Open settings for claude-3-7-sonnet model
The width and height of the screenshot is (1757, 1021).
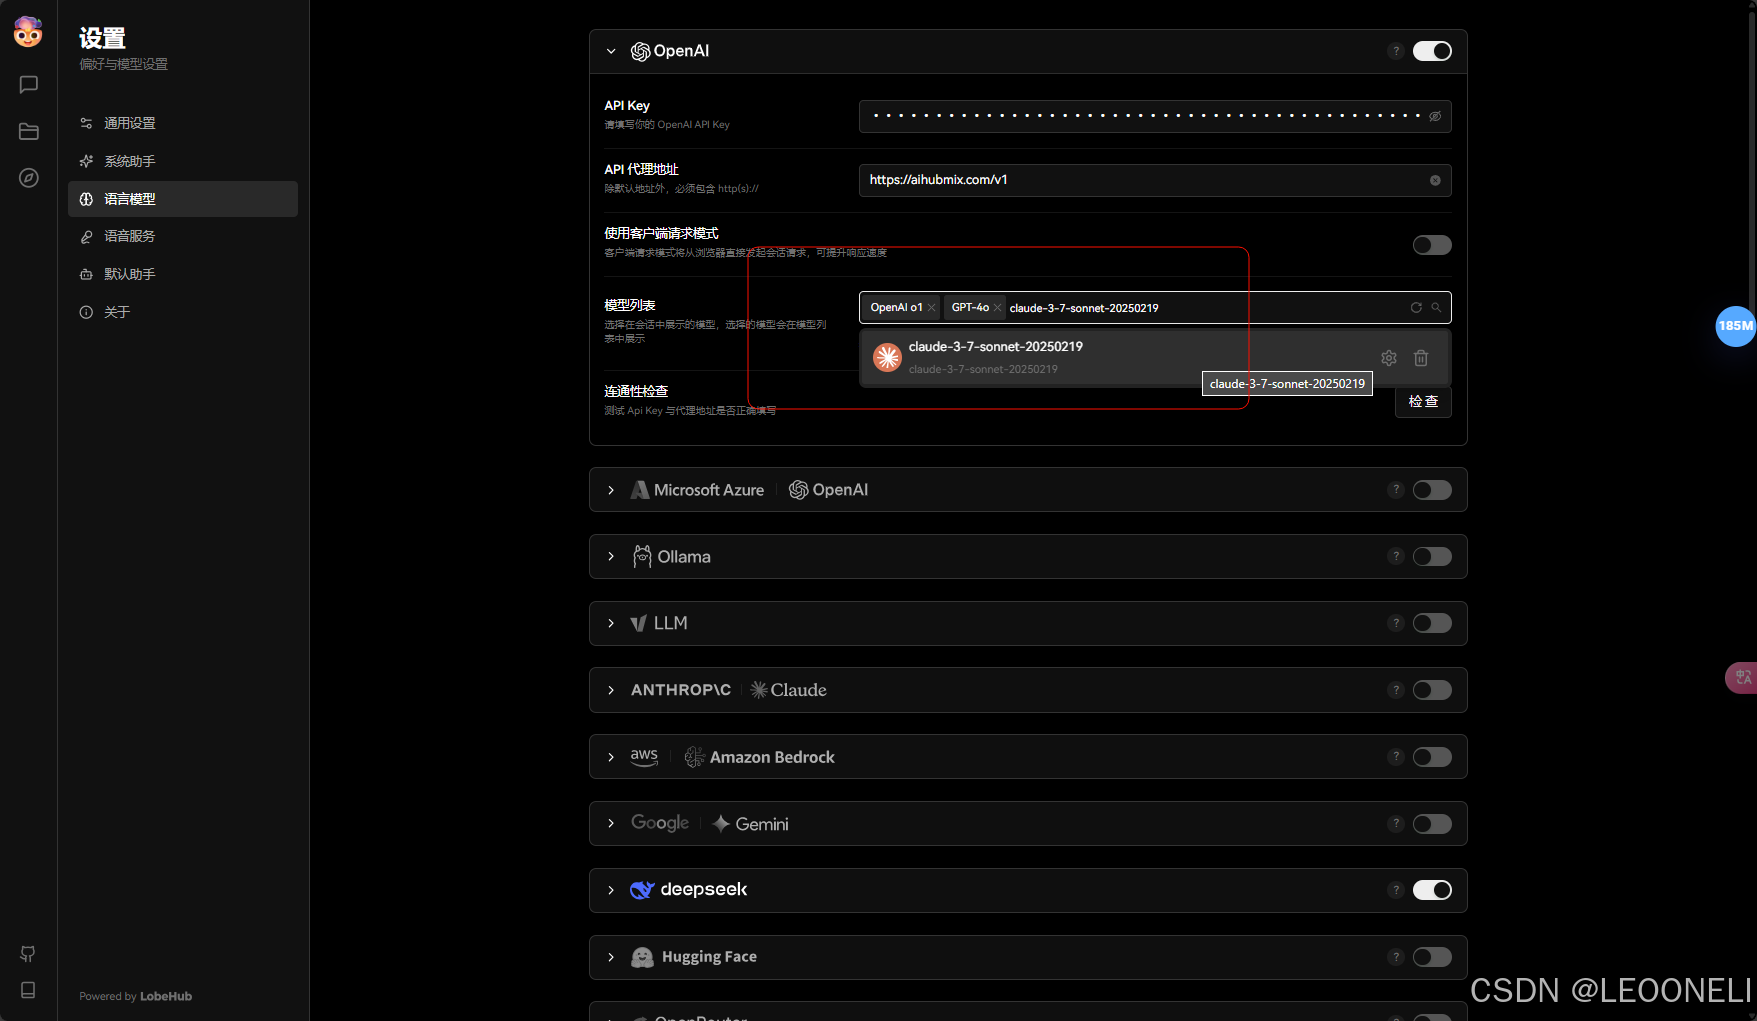coord(1389,358)
